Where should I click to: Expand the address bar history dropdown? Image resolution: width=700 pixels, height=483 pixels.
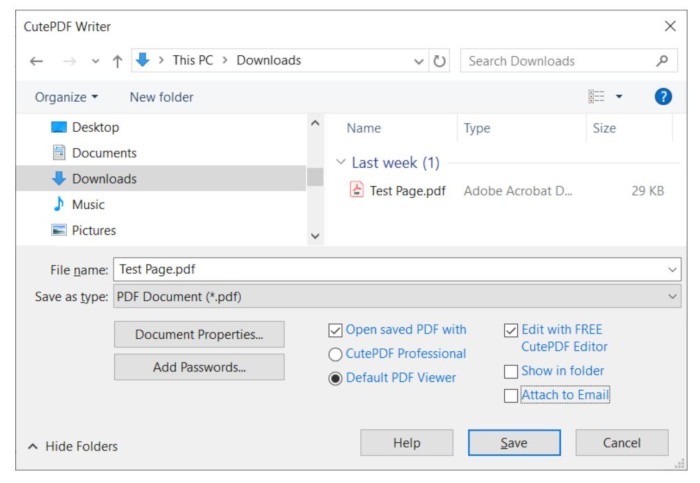(x=419, y=61)
